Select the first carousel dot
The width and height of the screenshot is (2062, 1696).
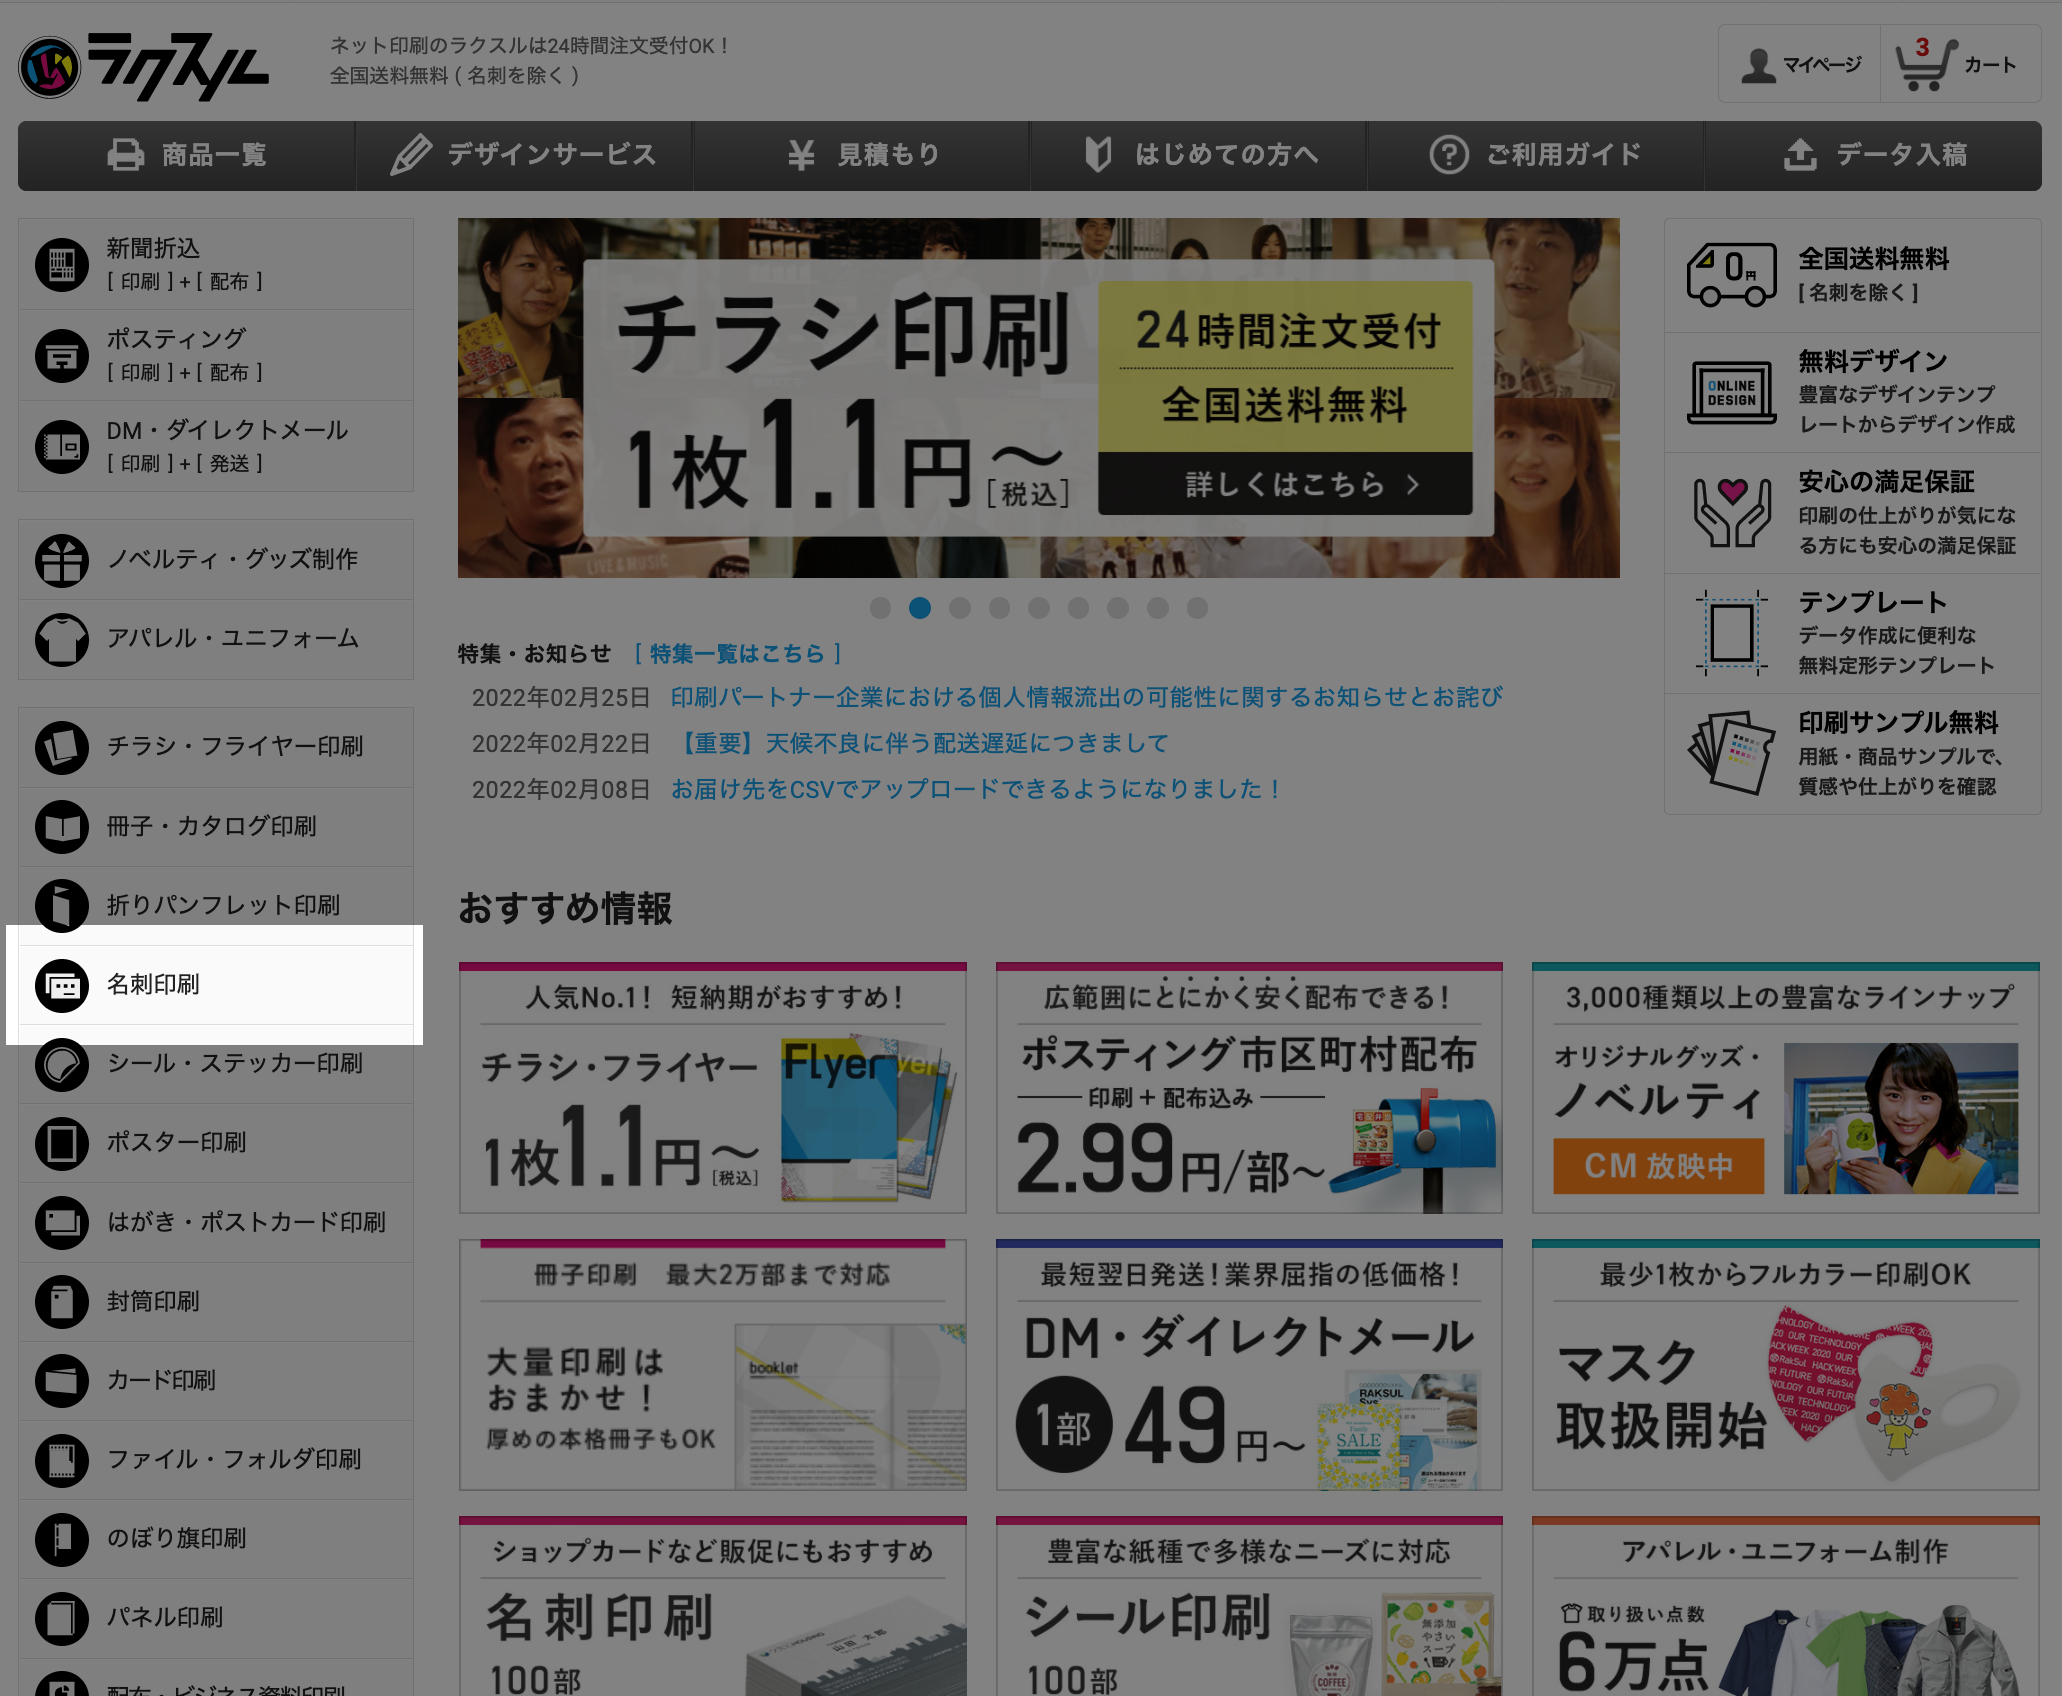pos(880,608)
